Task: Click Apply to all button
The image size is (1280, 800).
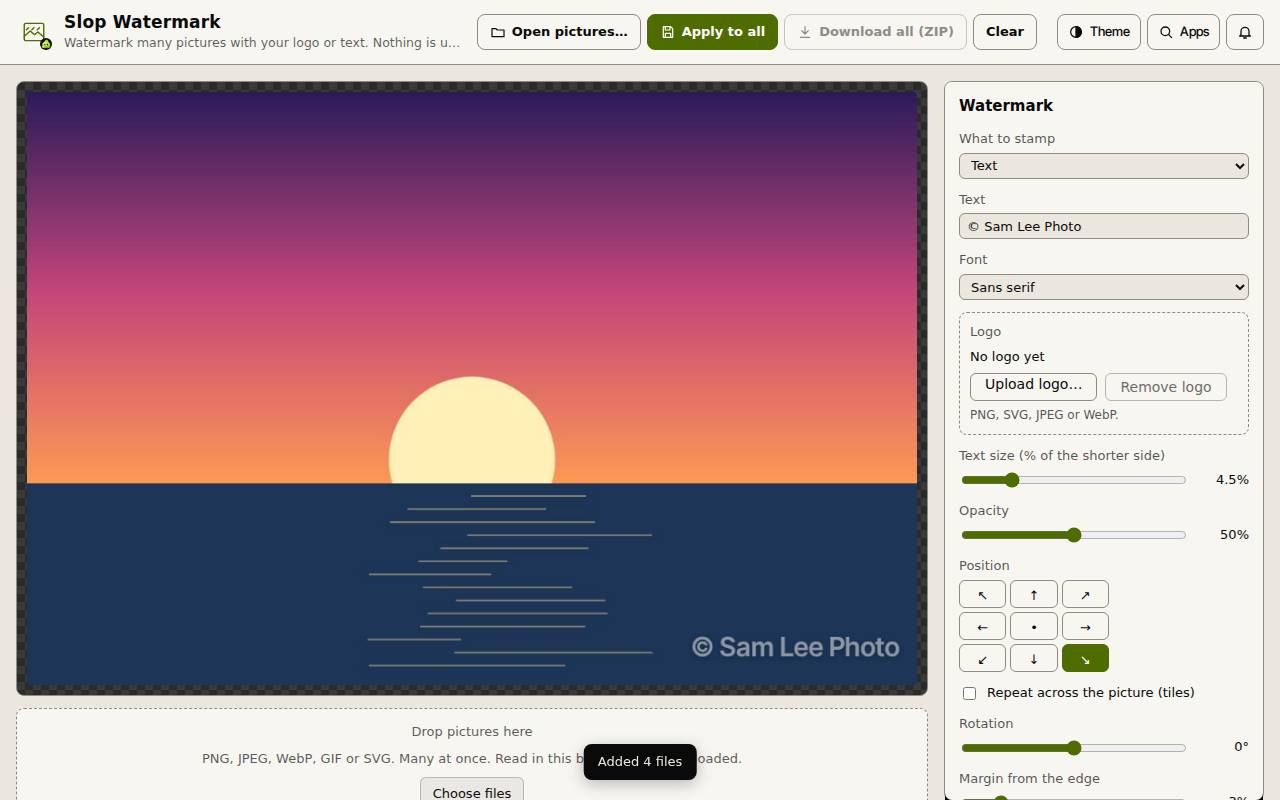Action: (712, 32)
